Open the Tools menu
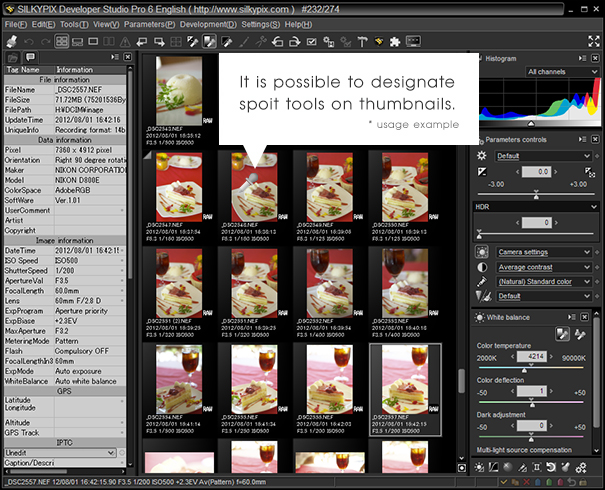This screenshot has height=490, width=605. click(x=74, y=24)
